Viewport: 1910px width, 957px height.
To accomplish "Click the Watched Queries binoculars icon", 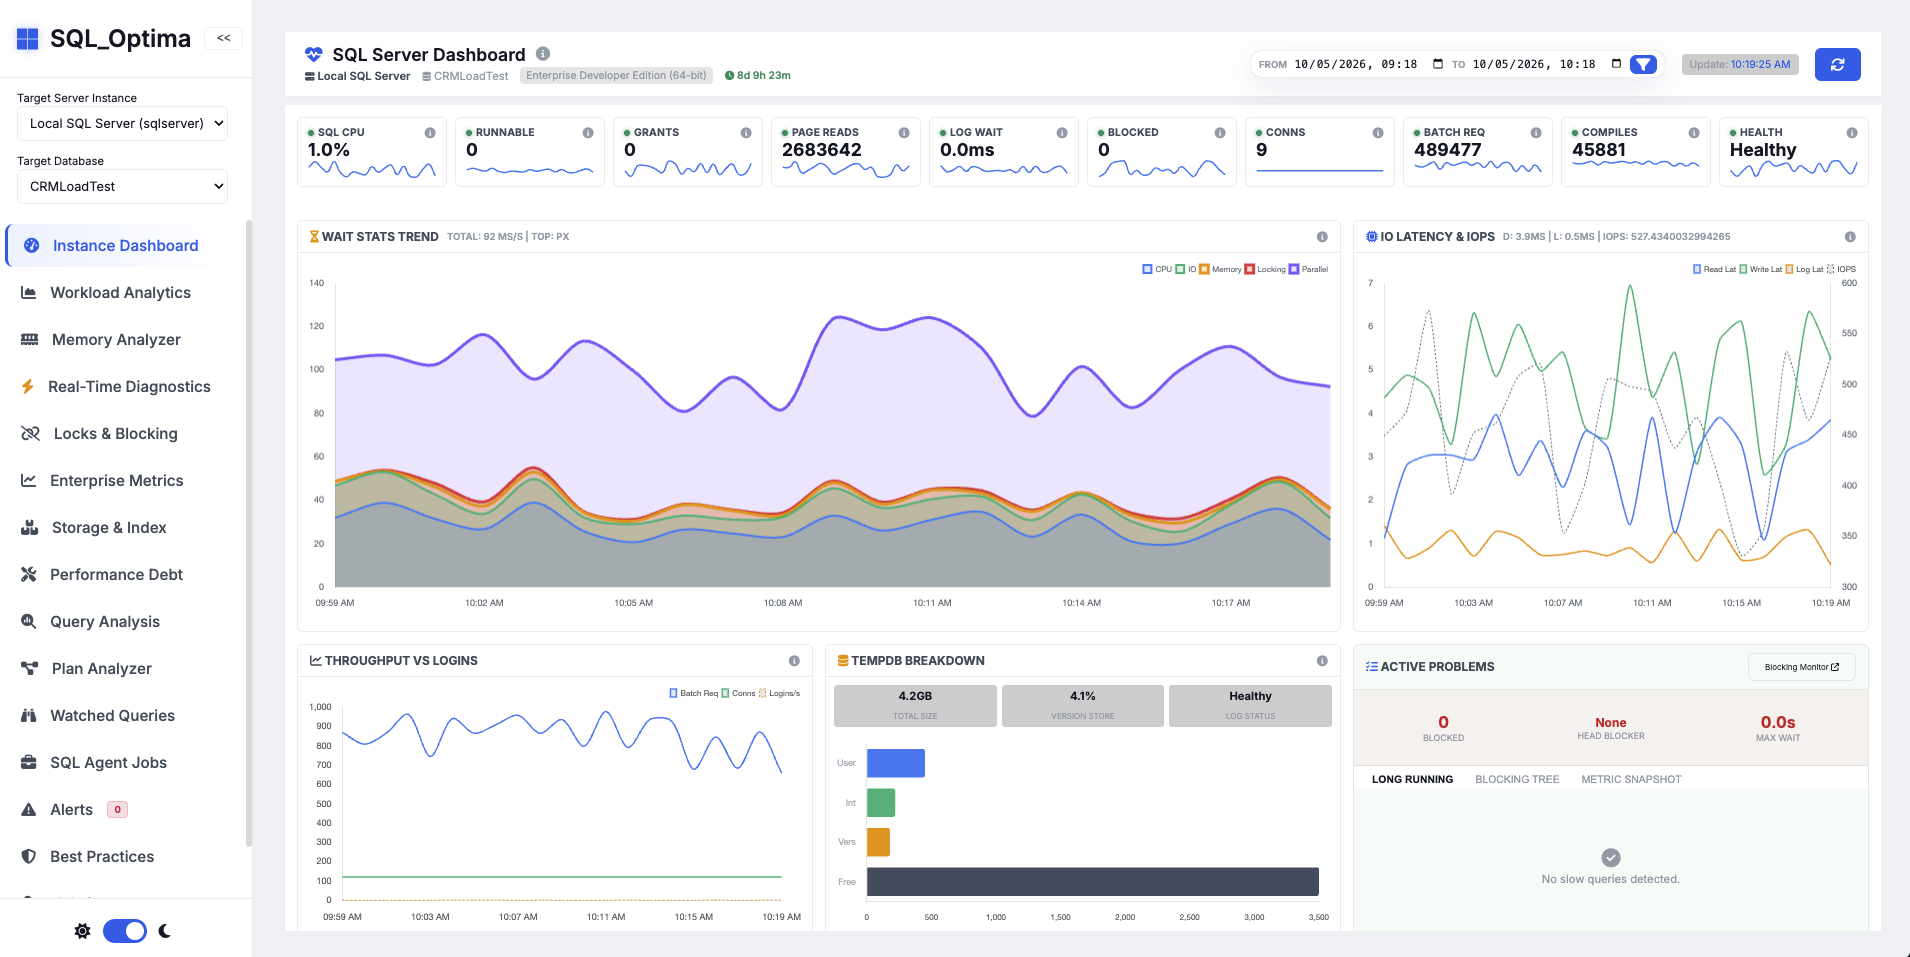I will (29, 716).
